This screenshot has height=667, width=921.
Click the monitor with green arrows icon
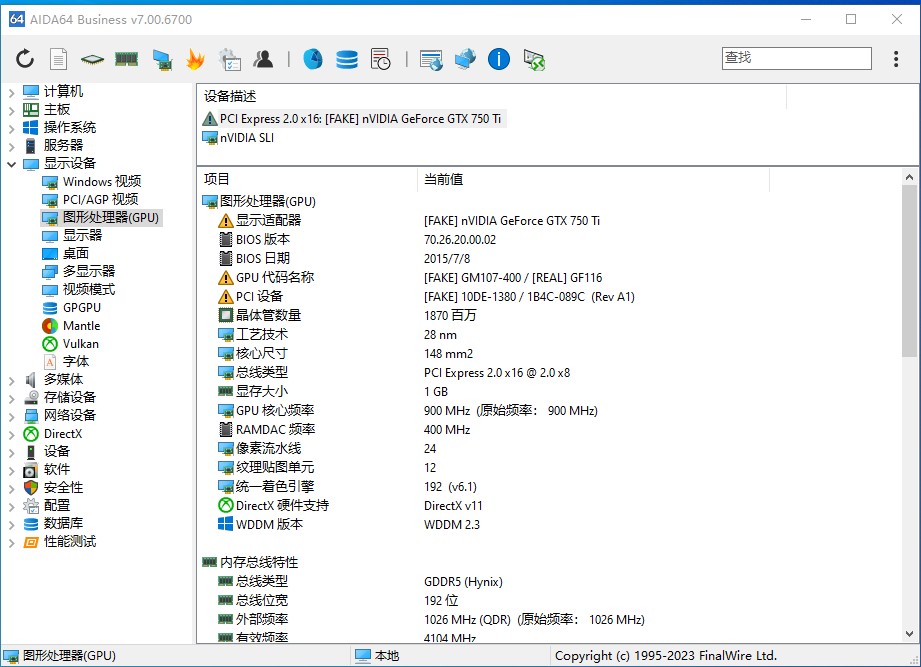[x=534, y=59]
